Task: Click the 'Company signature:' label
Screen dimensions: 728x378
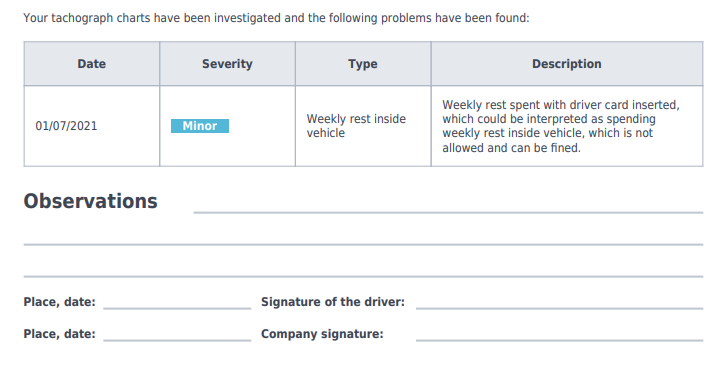Action: [322, 334]
